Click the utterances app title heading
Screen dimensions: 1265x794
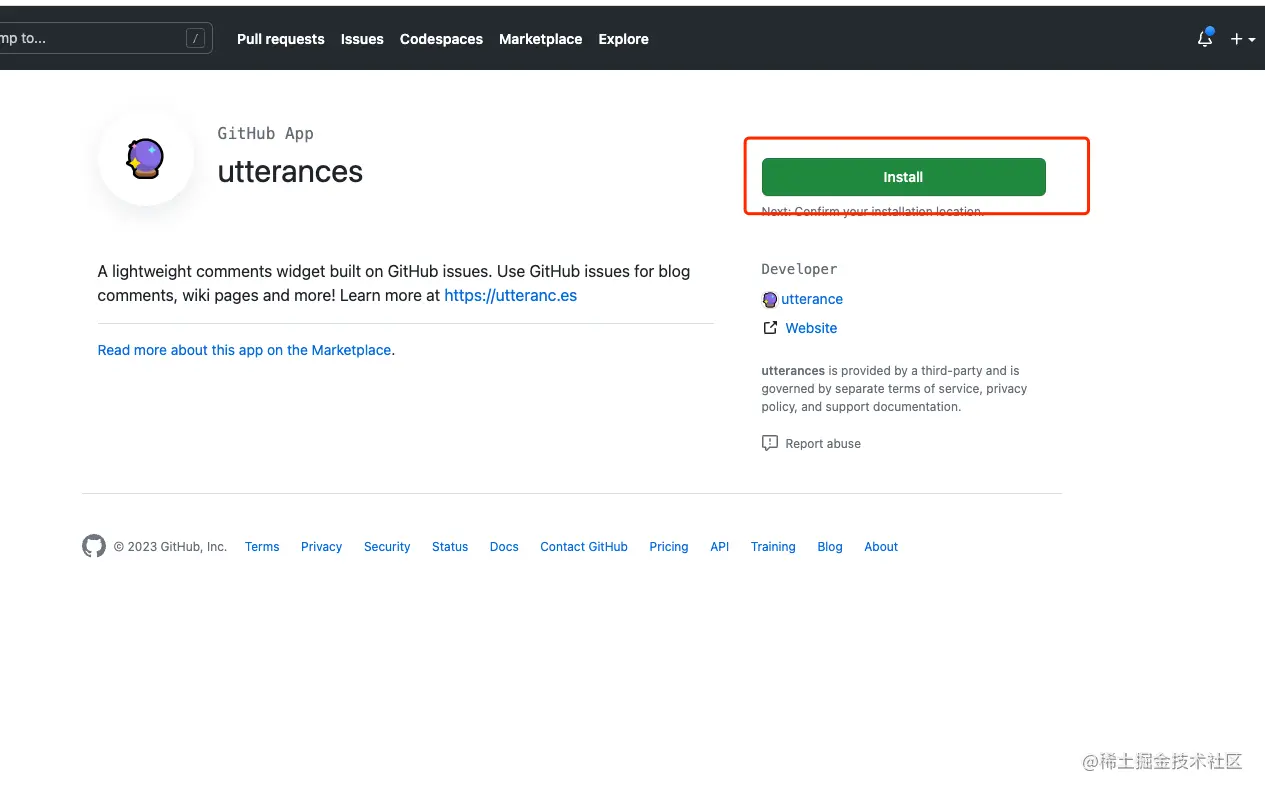(x=290, y=172)
